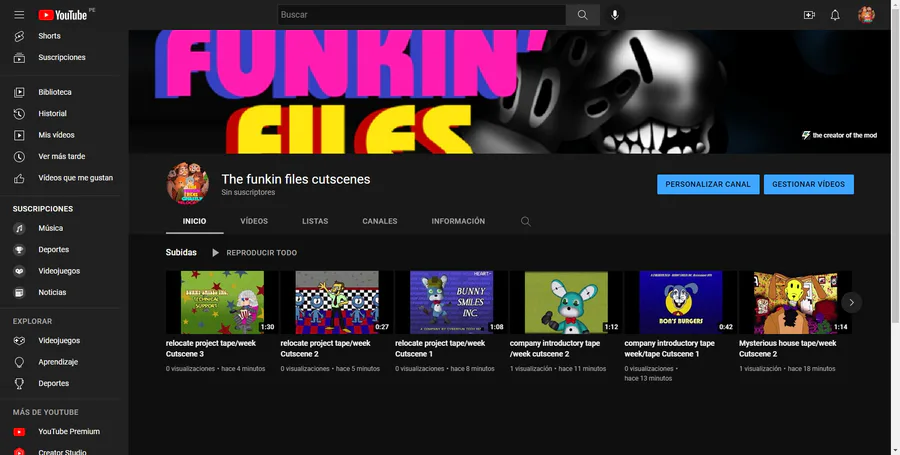The image size is (900, 455).
Task: Open the hamburger guide menu
Action: coord(19,15)
